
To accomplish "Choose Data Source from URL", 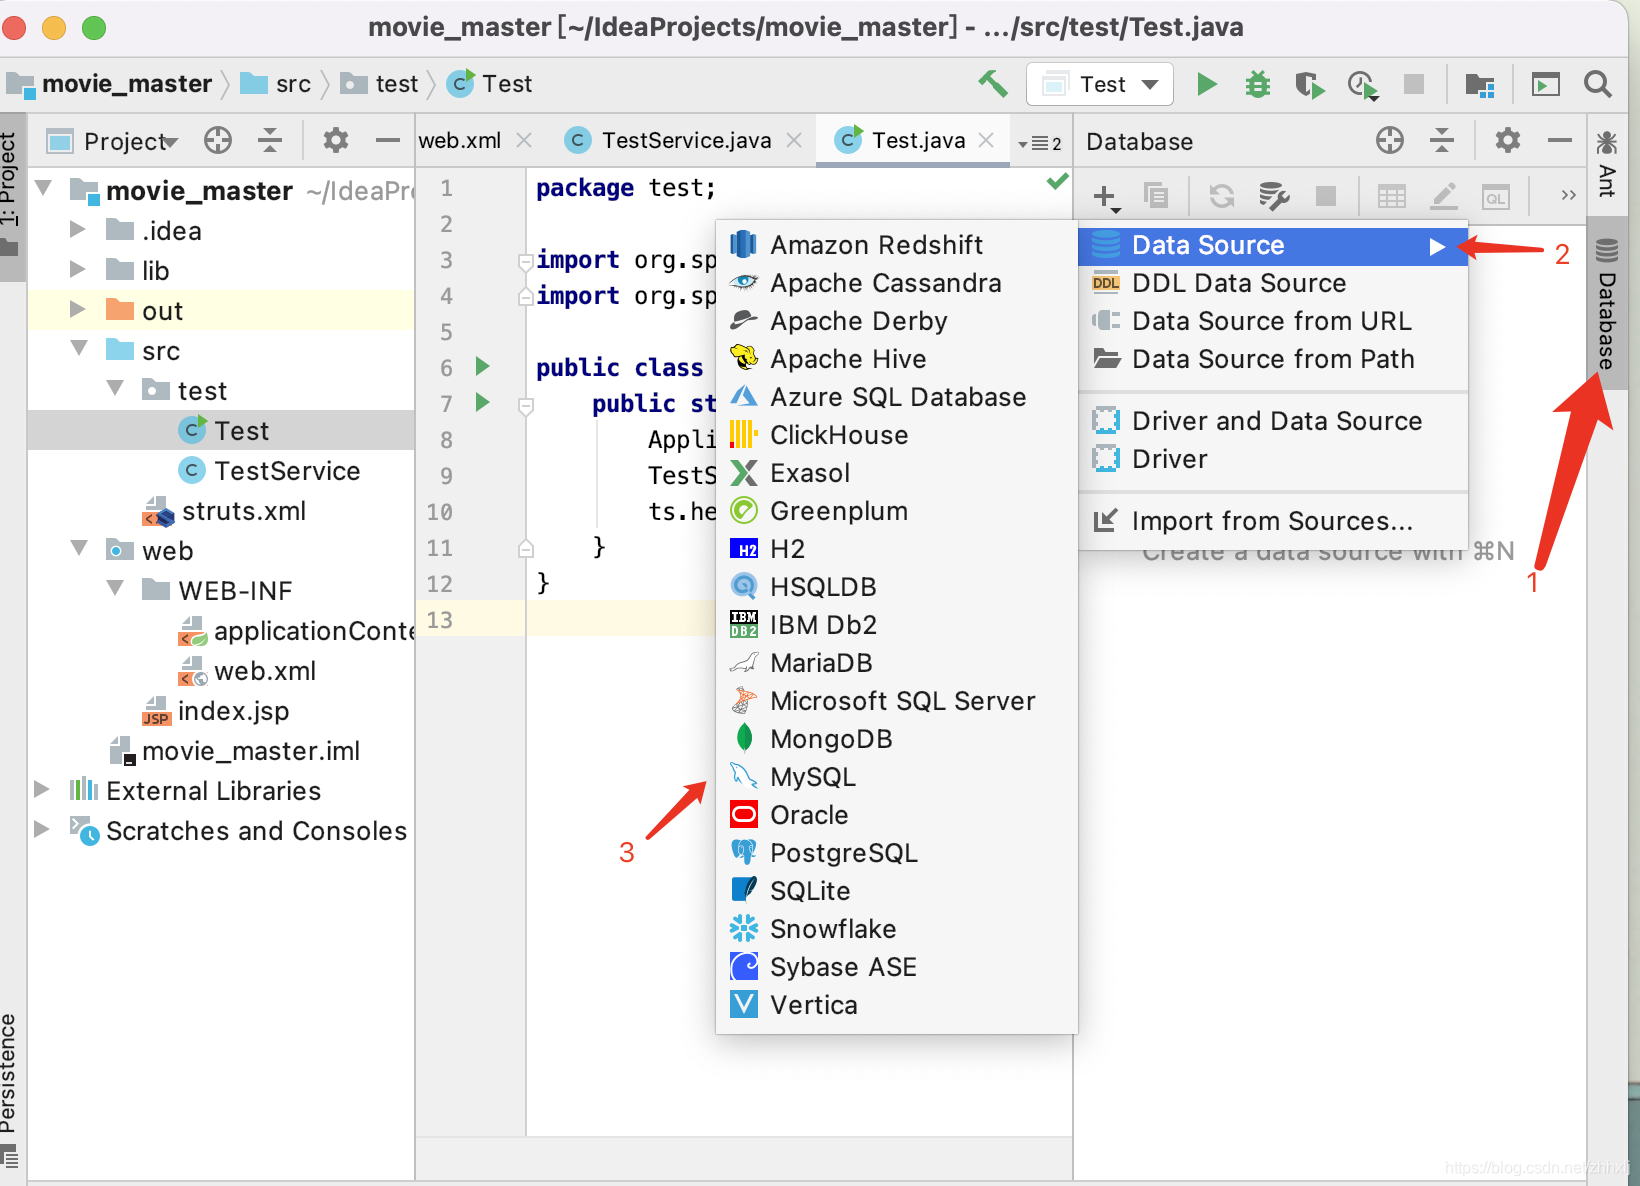I will [x=1273, y=322].
